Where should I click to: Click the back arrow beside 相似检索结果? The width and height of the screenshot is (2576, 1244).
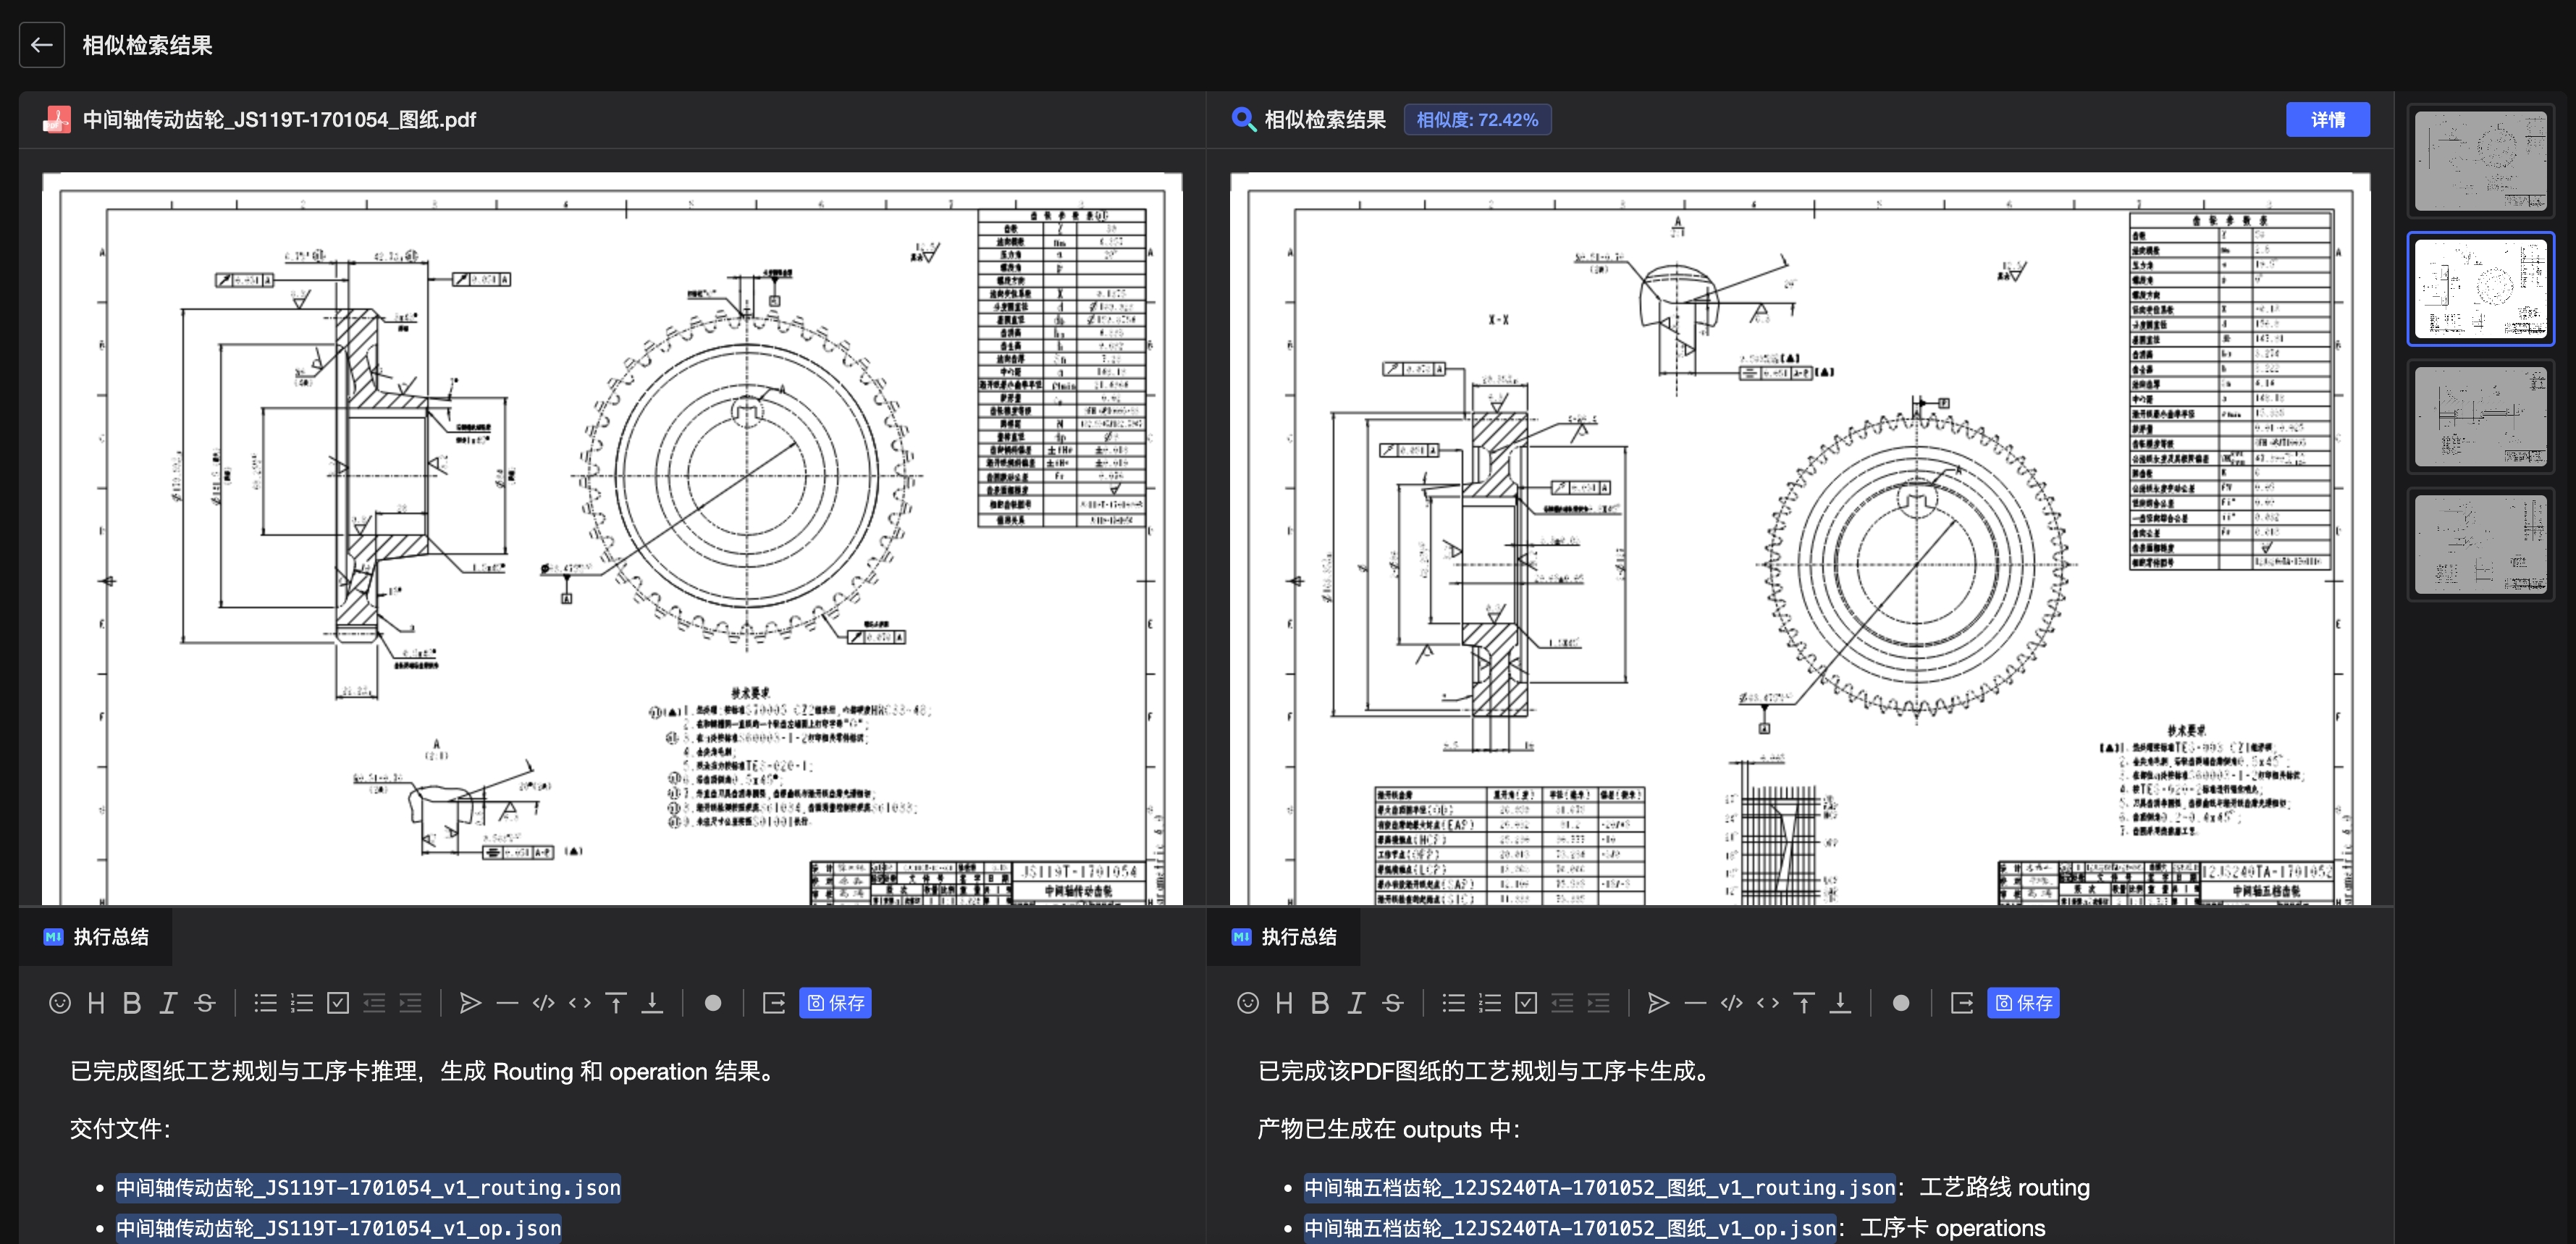[x=41, y=45]
